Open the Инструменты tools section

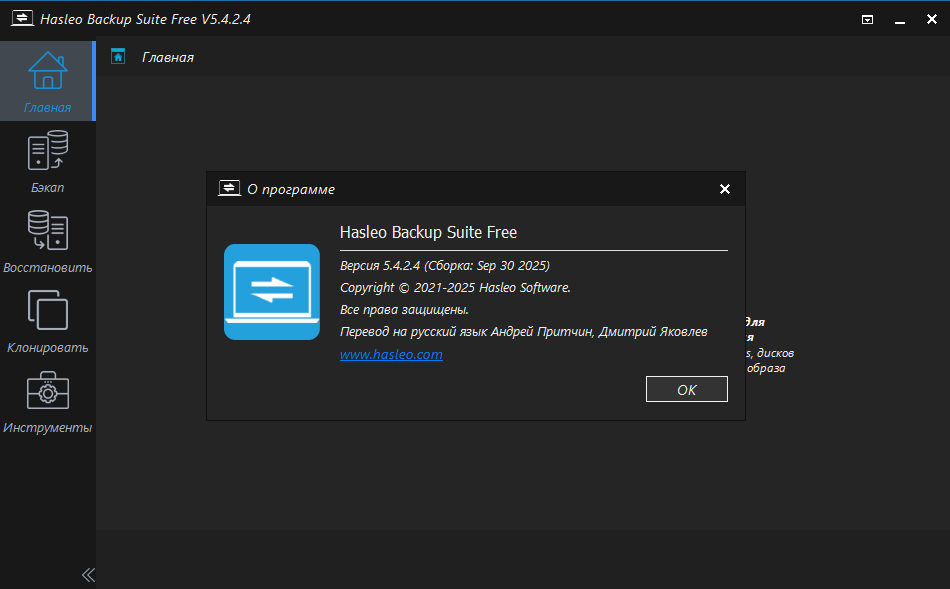[x=47, y=400]
